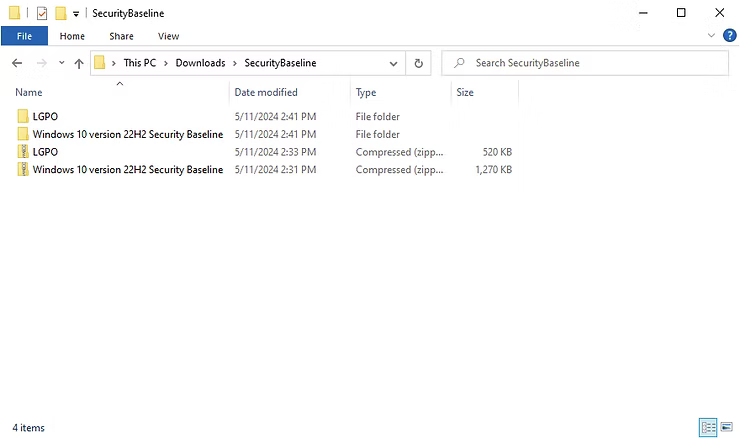Click the 520 KB size value
This screenshot has height=438, width=740.
[497, 152]
